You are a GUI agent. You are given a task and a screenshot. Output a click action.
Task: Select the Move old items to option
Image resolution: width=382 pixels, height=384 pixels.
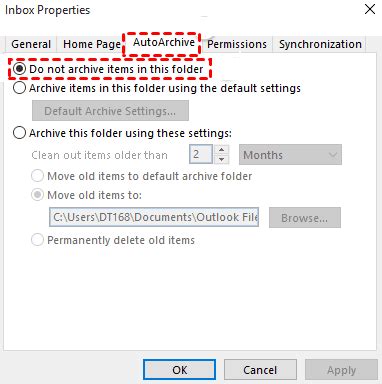pos(86,195)
